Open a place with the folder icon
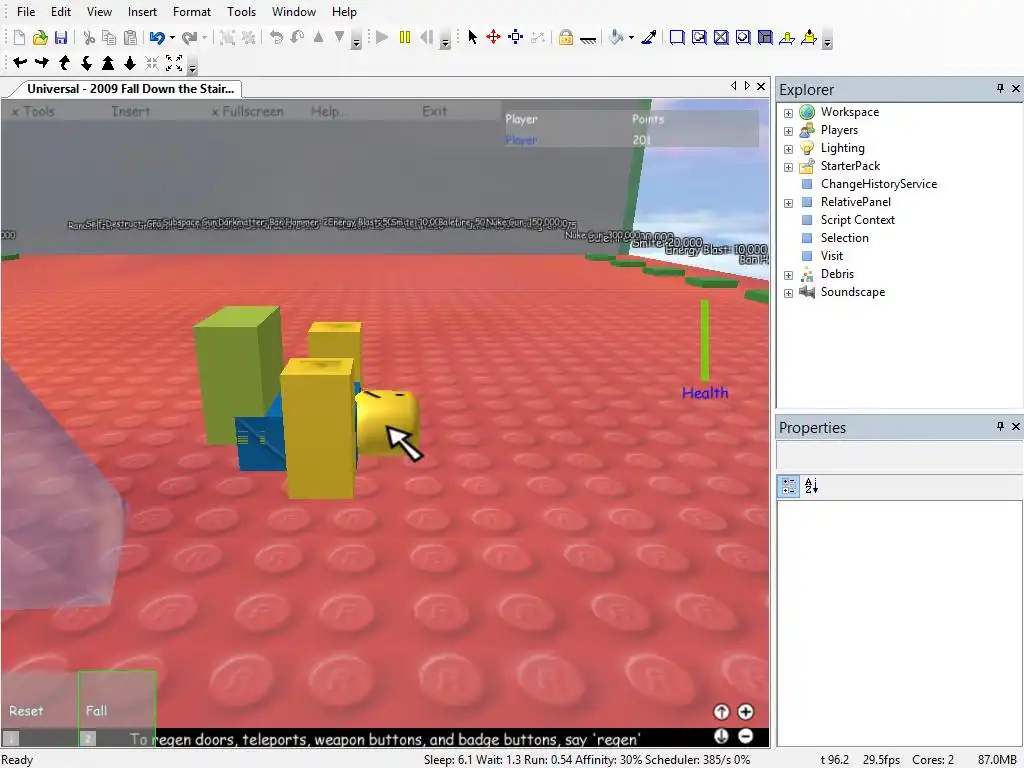Screen dimensions: 1024x768 click(40, 38)
